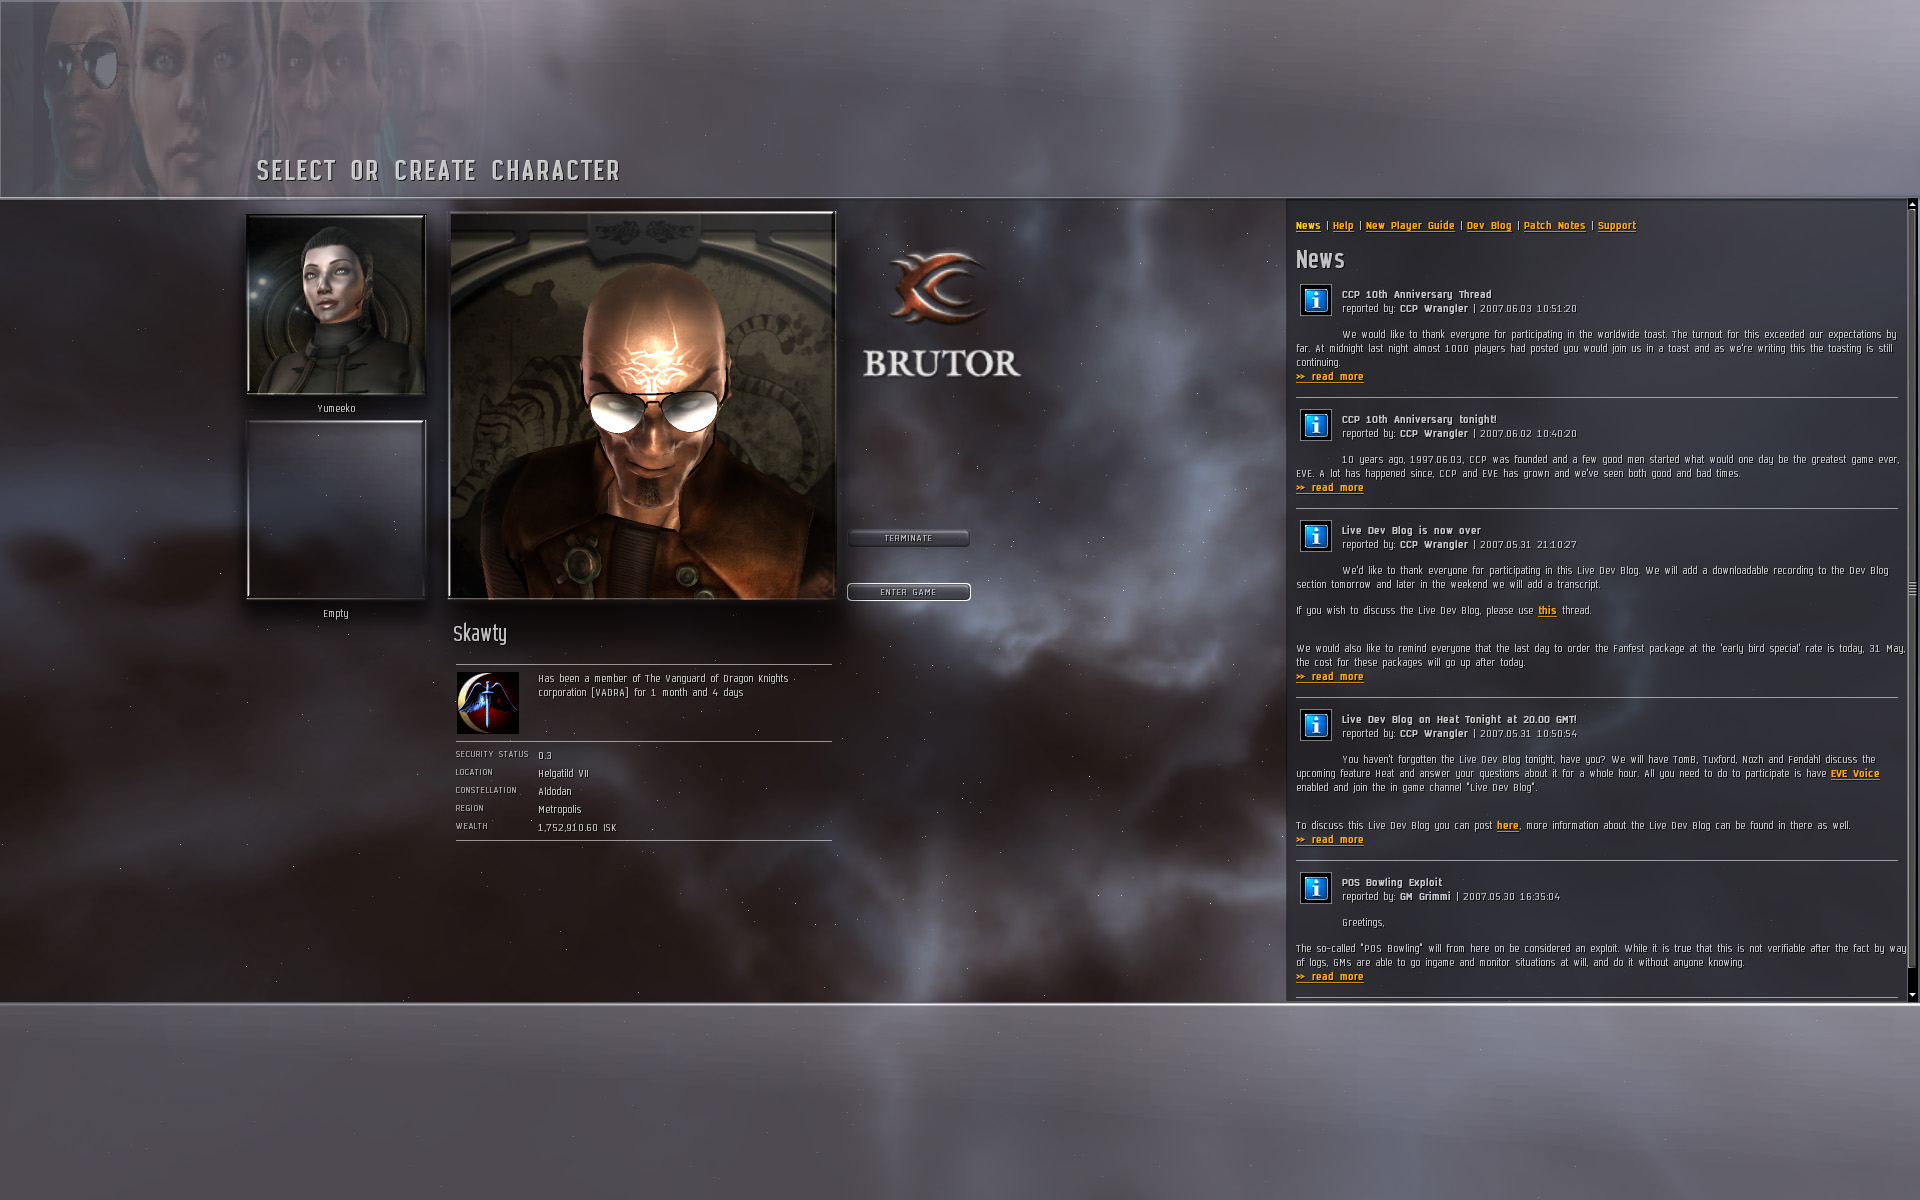Click info icon beside POS Bowling Exploit
1920x1200 pixels.
pos(1315,888)
